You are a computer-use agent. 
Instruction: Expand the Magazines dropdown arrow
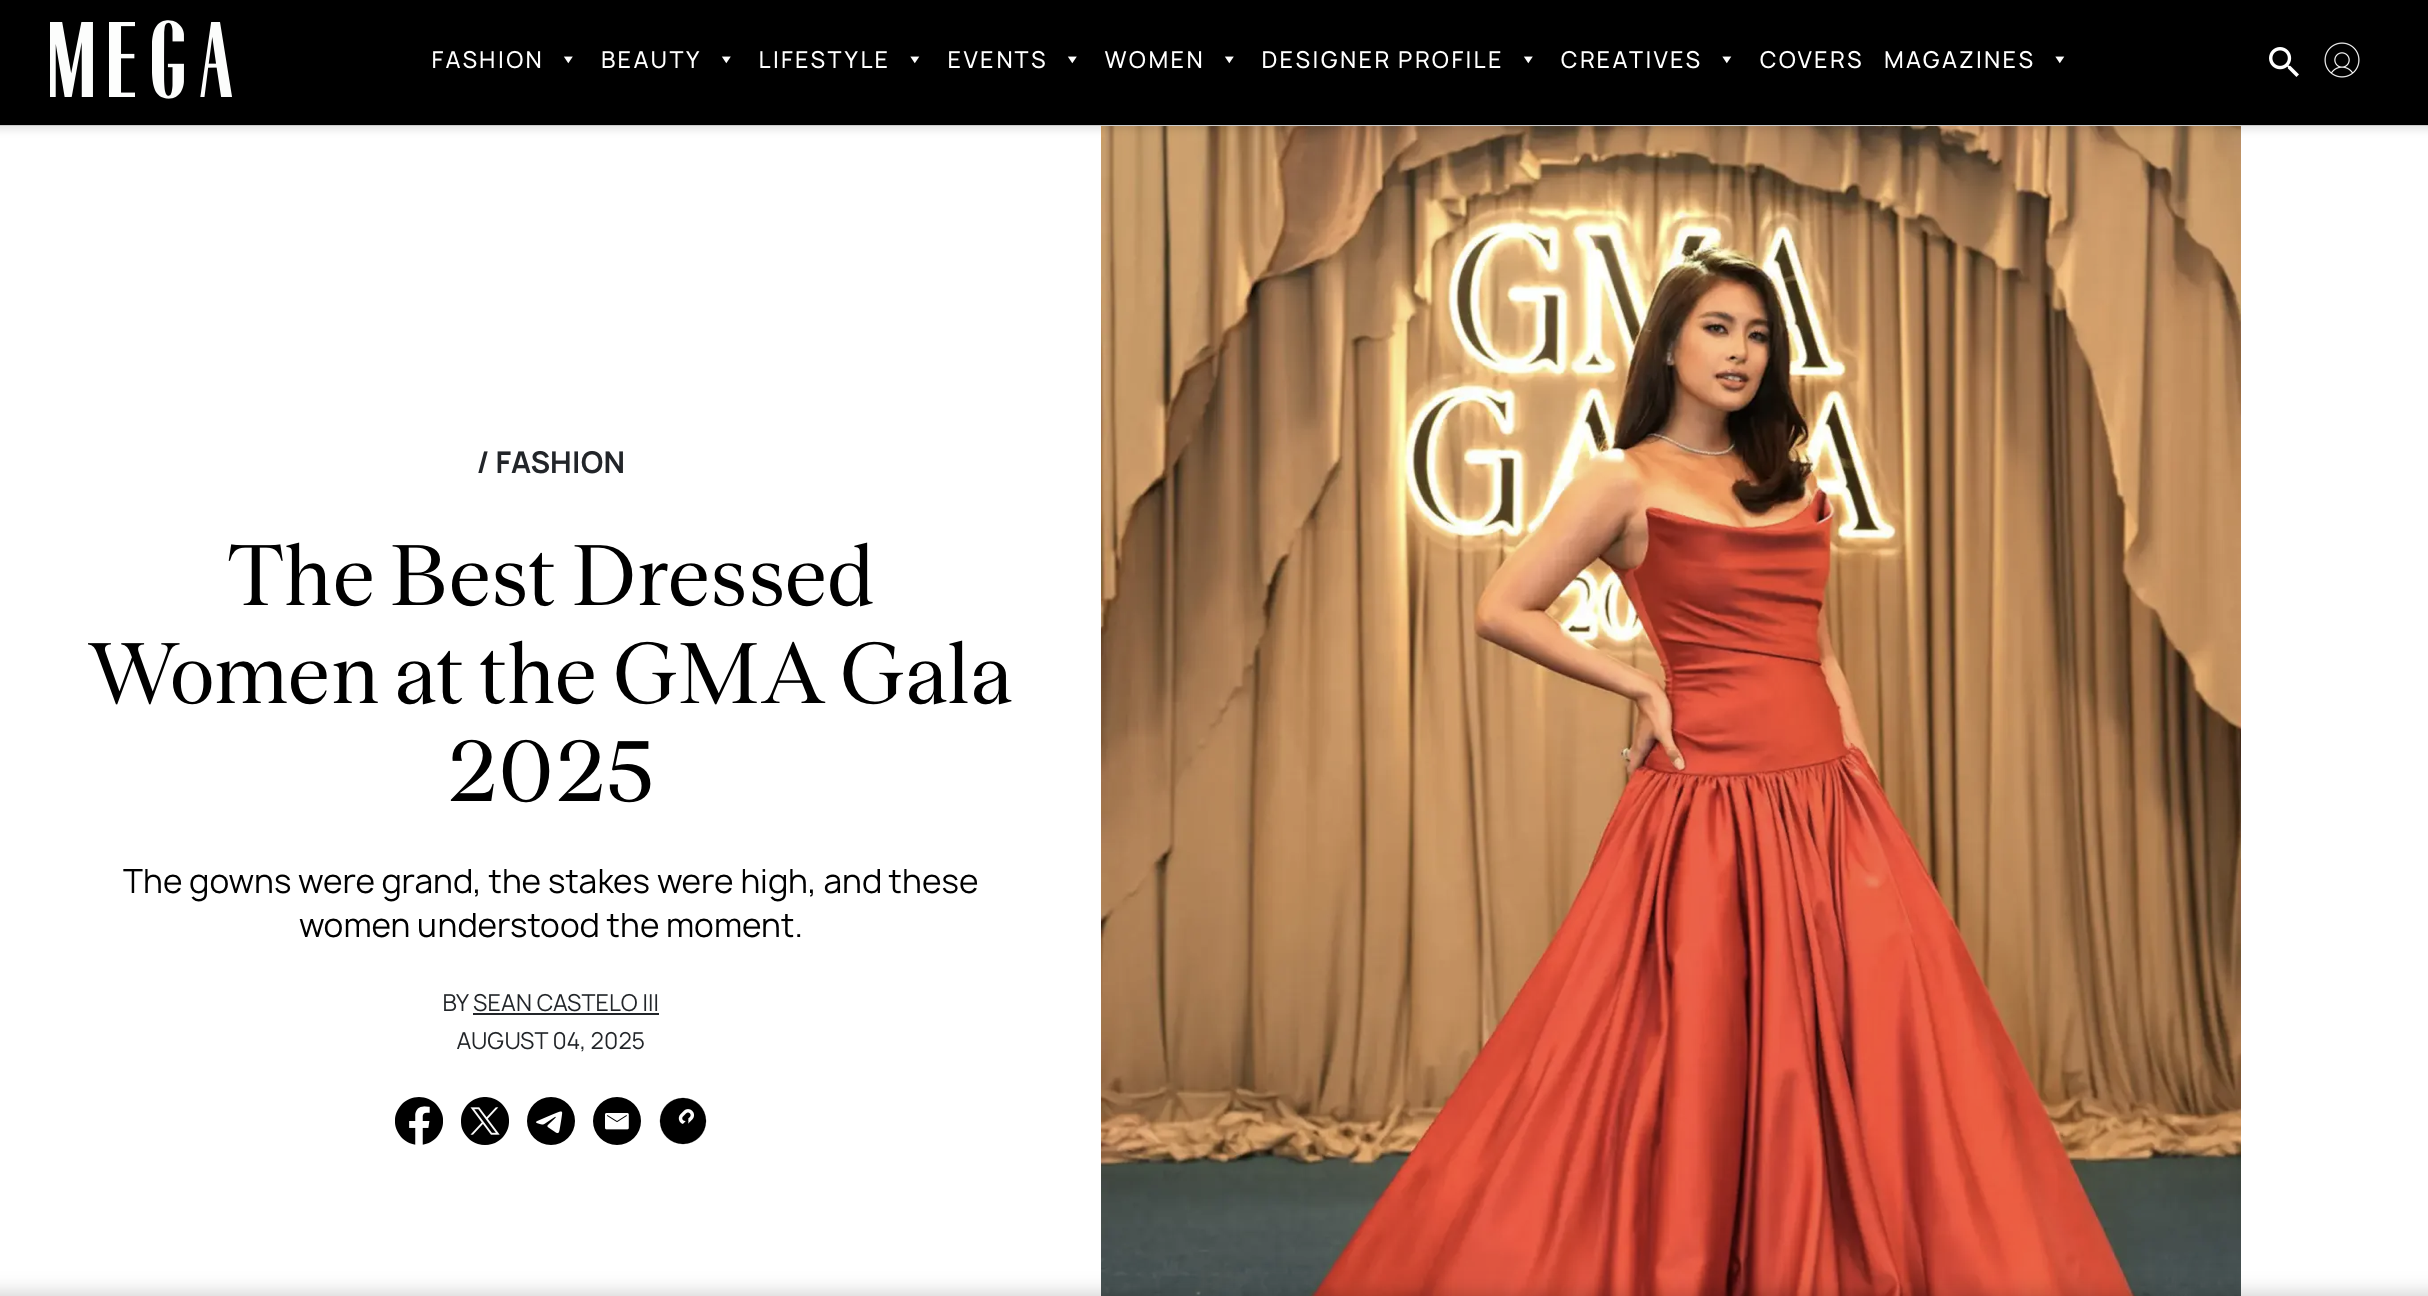pos(2059,60)
